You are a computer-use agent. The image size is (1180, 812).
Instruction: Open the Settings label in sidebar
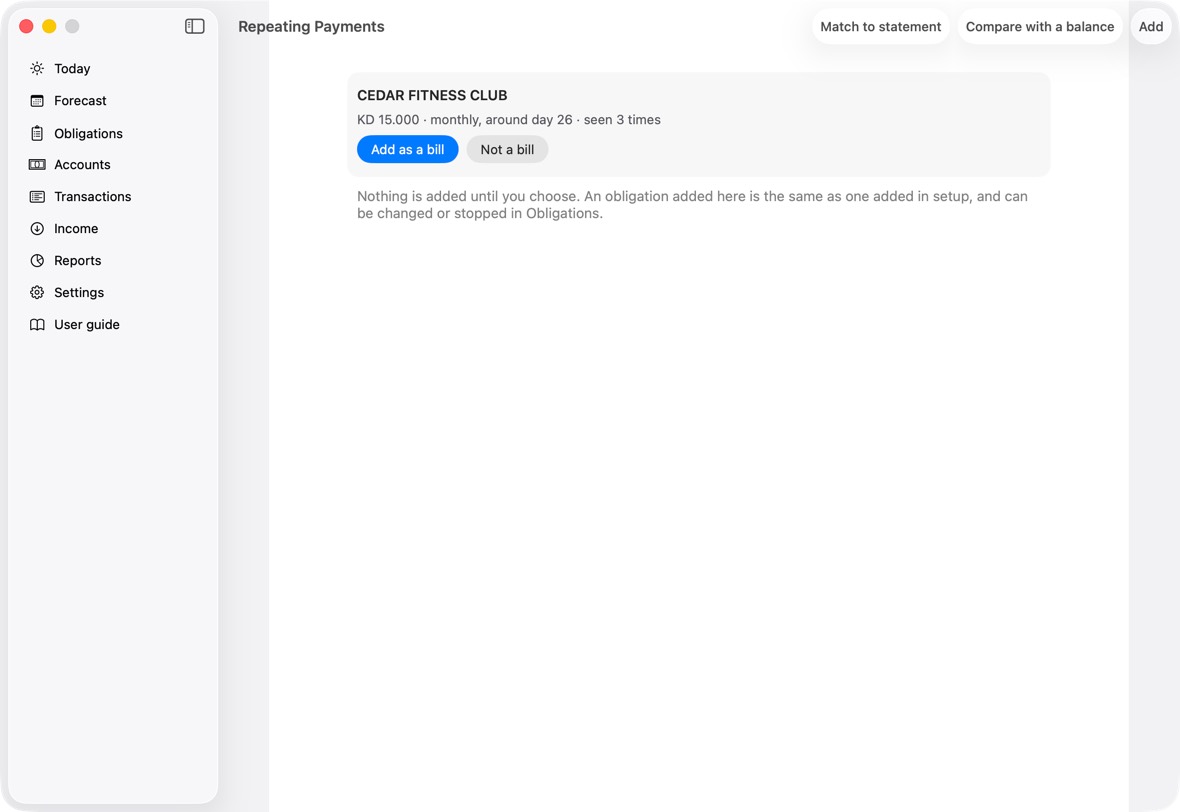pos(79,293)
